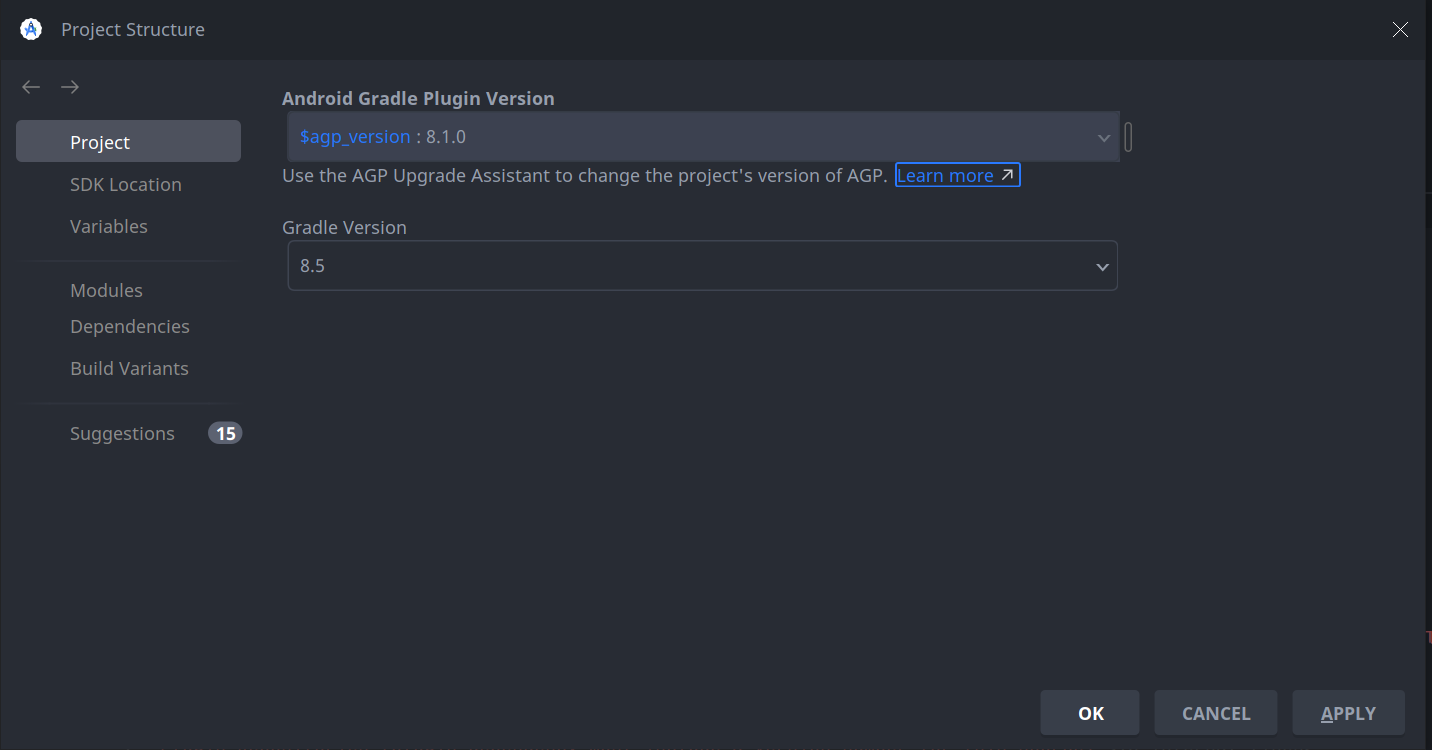Click the external link arrow beside Learn more
The width and height of the screenshot is (1432, 750).
coord(1007,176)
